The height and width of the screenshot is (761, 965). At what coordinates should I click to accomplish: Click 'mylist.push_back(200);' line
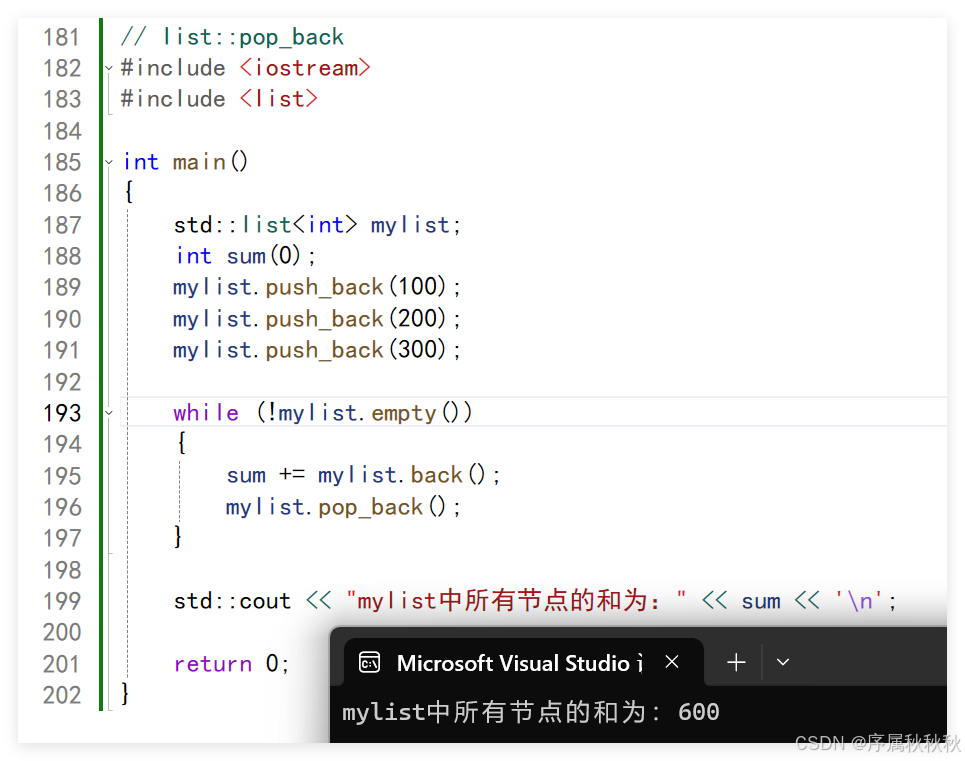[316, 319]
